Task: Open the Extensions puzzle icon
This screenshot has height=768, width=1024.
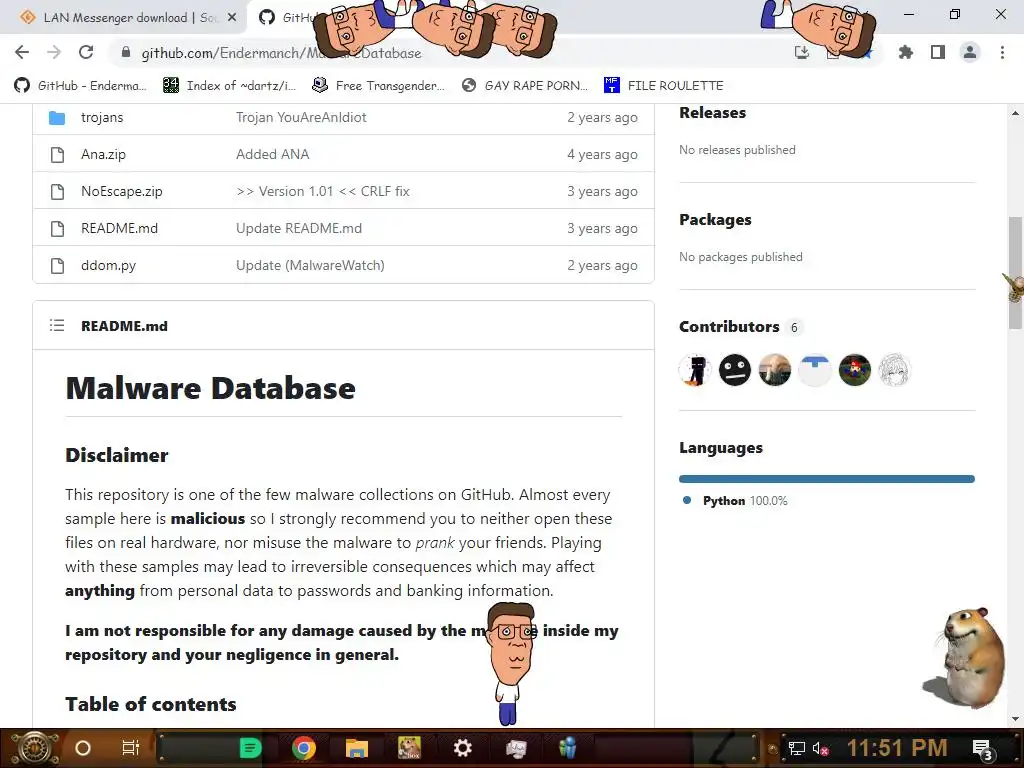Action: click(x=905, y=52)
